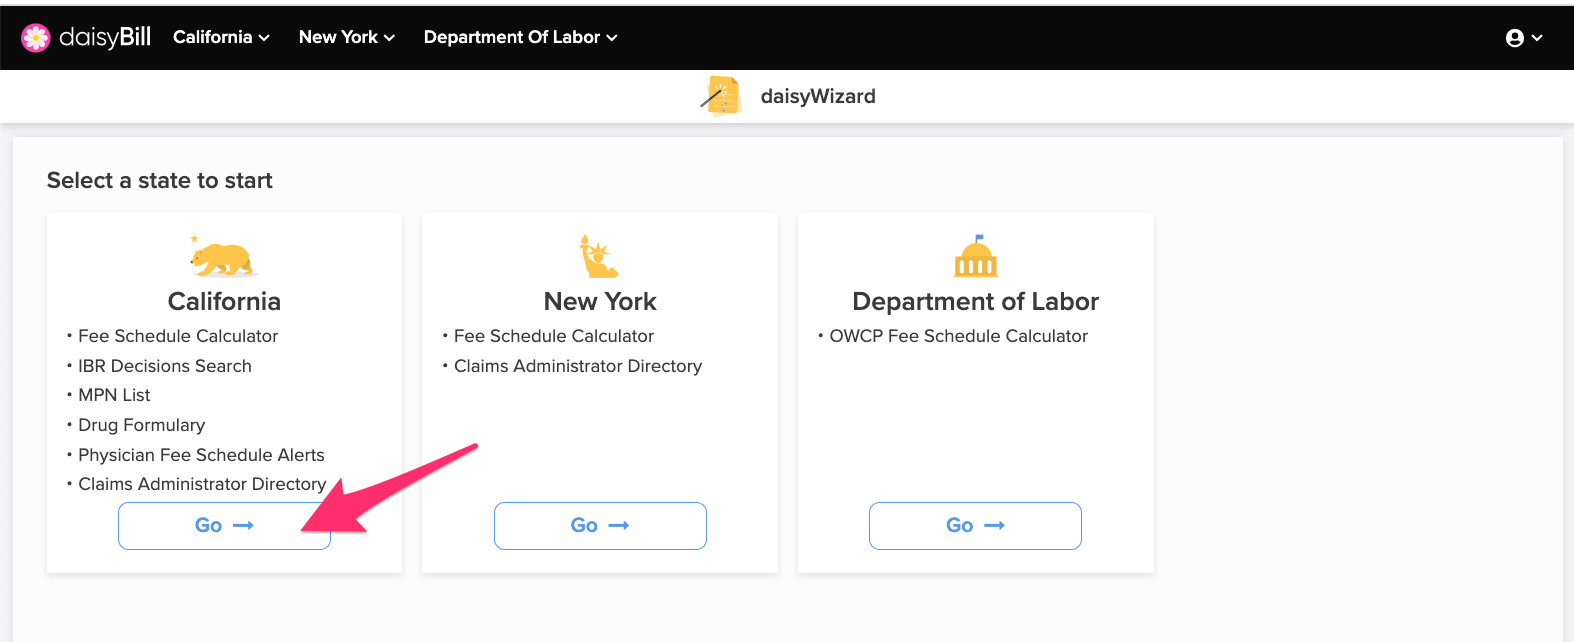Select the New York card heading
This screenshot has height=642, width=1574.
[600, 301]
